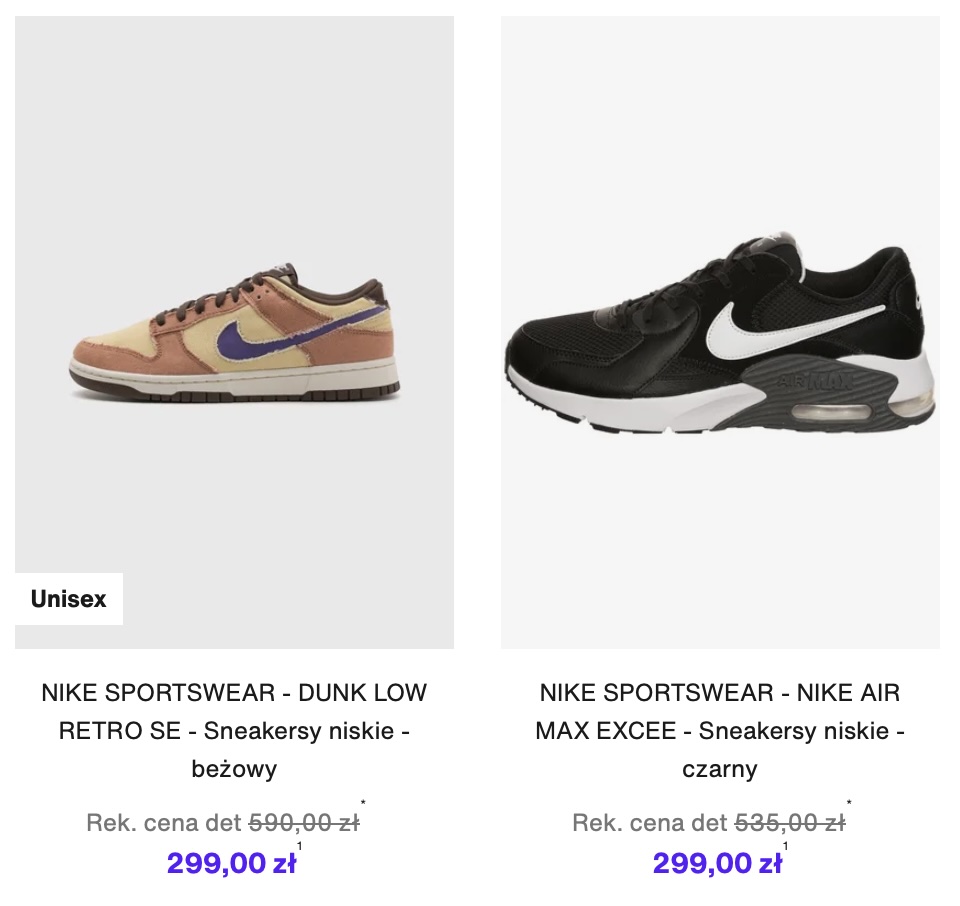Click 'Rek. cena det' label under Dunk Low
Viewport: 960px width, 906px height.
coord(164,823)
